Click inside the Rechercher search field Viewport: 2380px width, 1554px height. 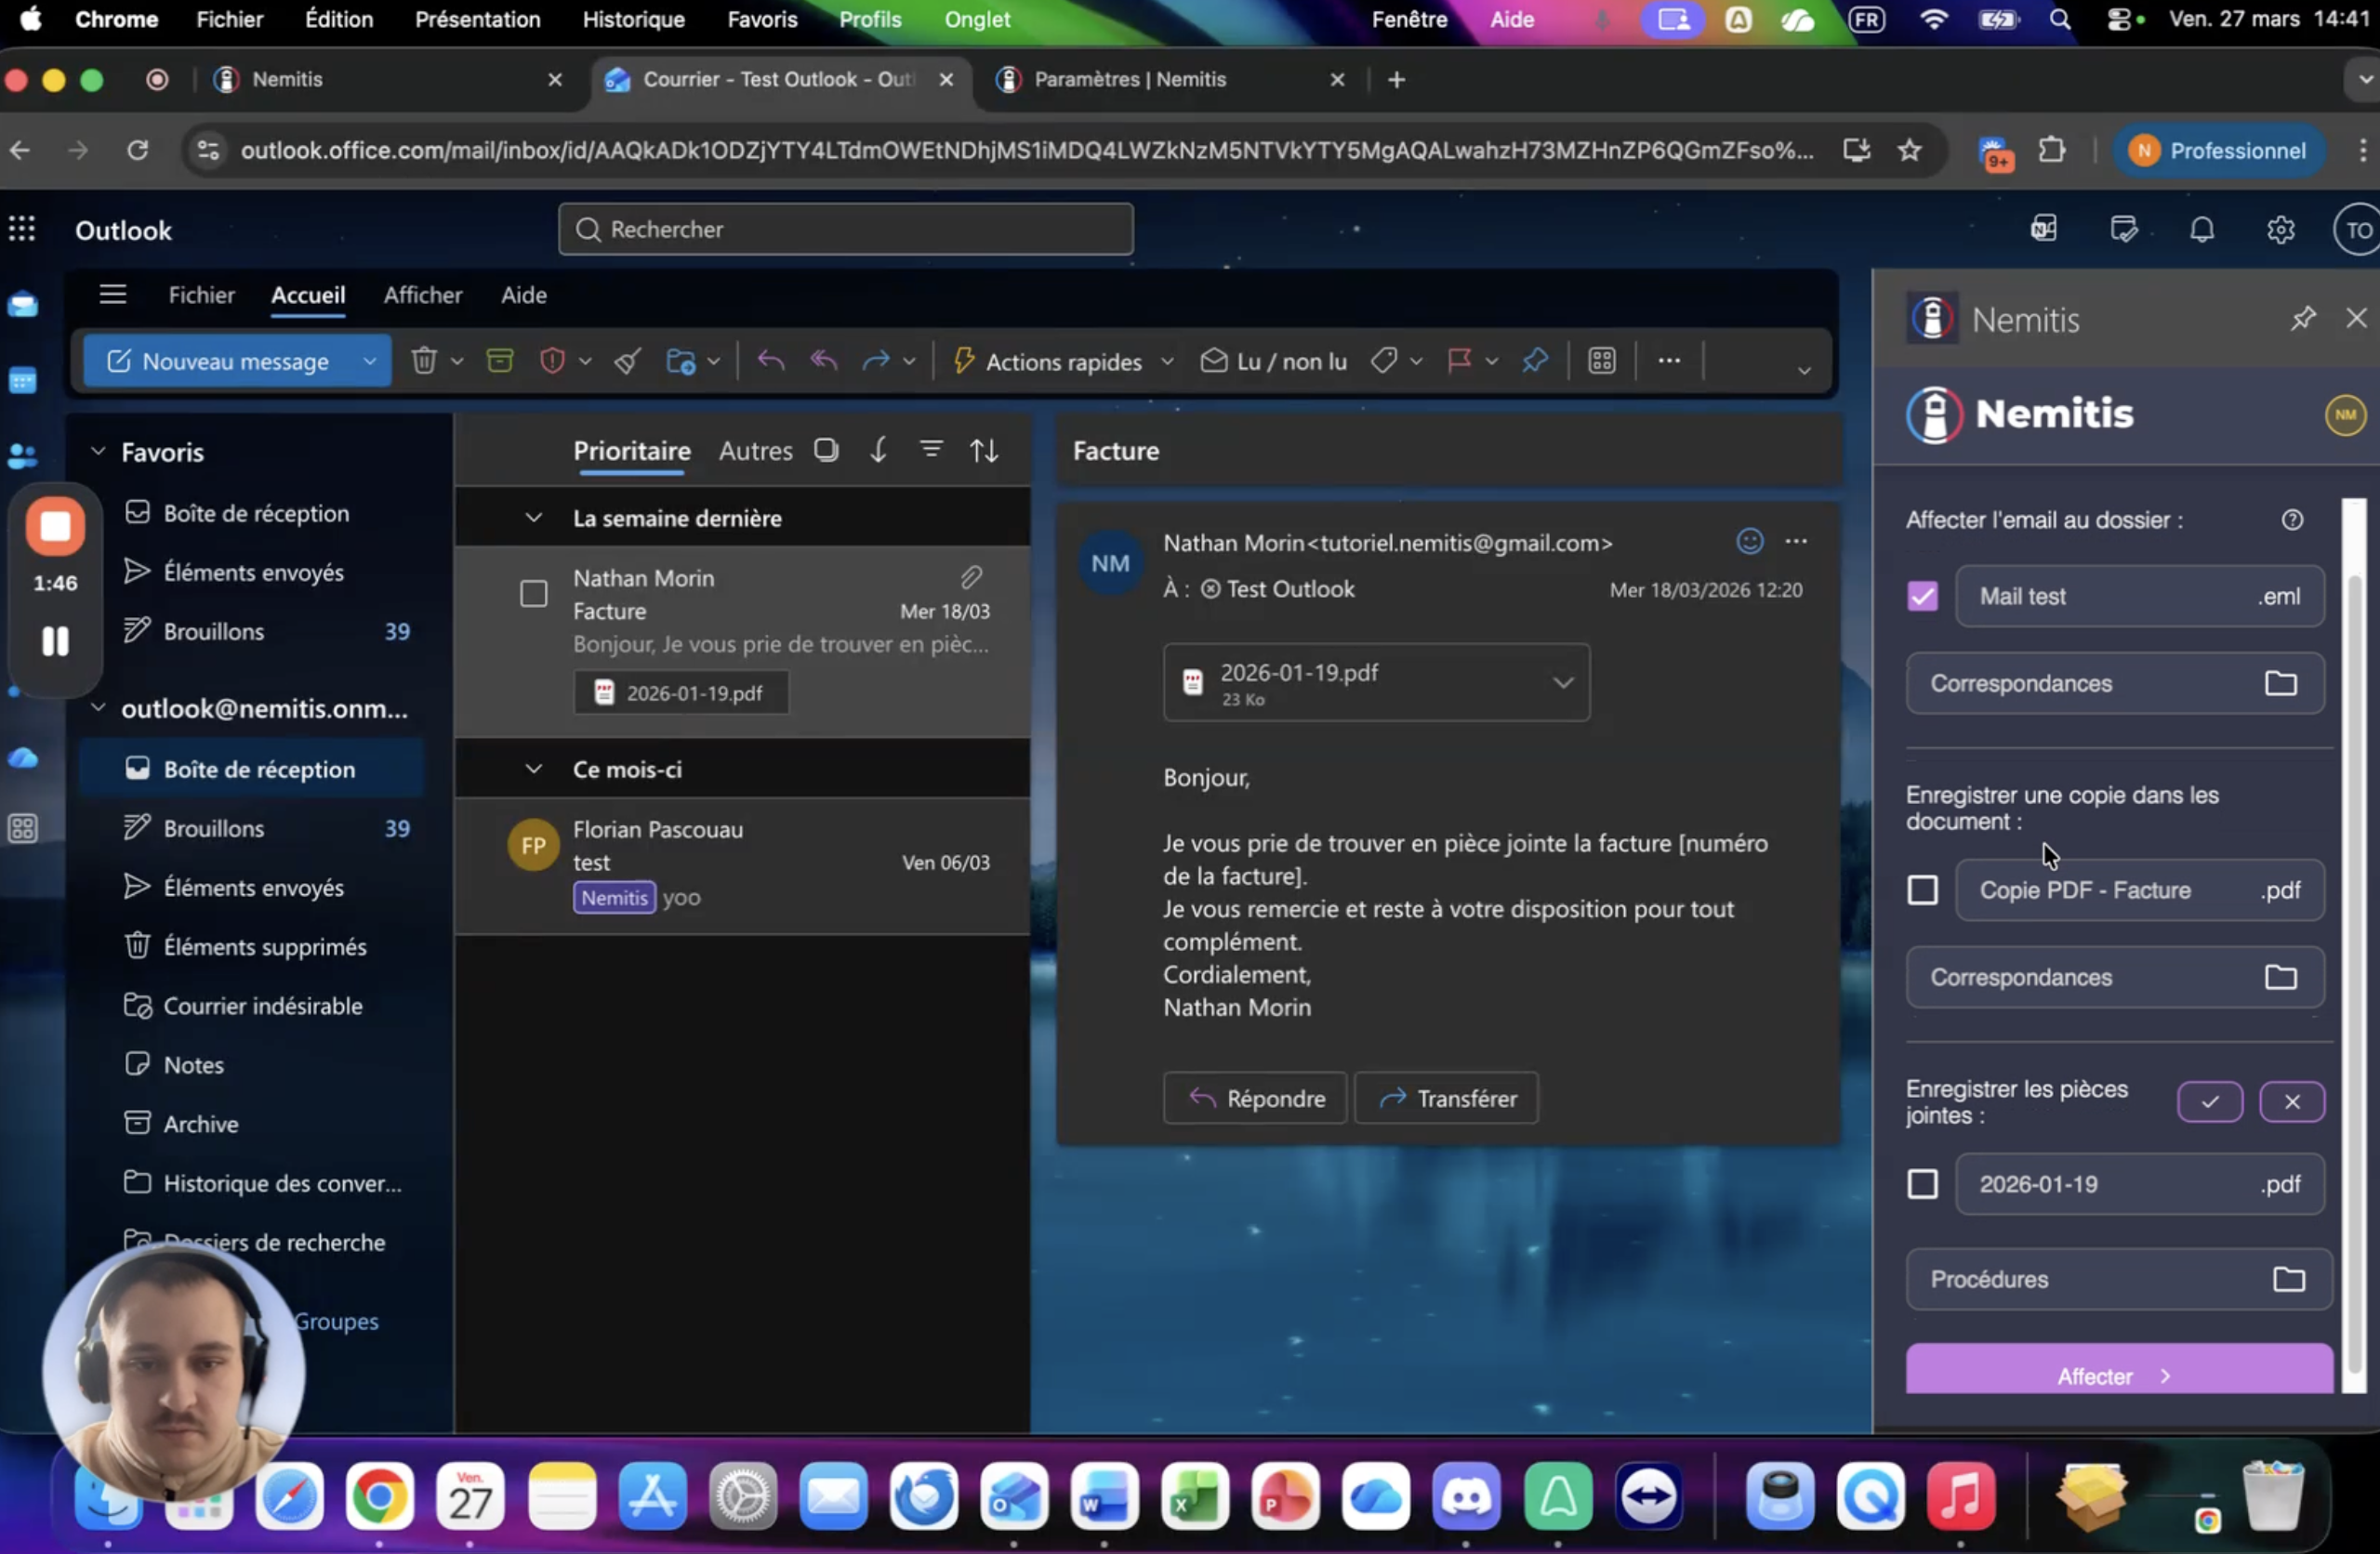(x=845, y=229)
